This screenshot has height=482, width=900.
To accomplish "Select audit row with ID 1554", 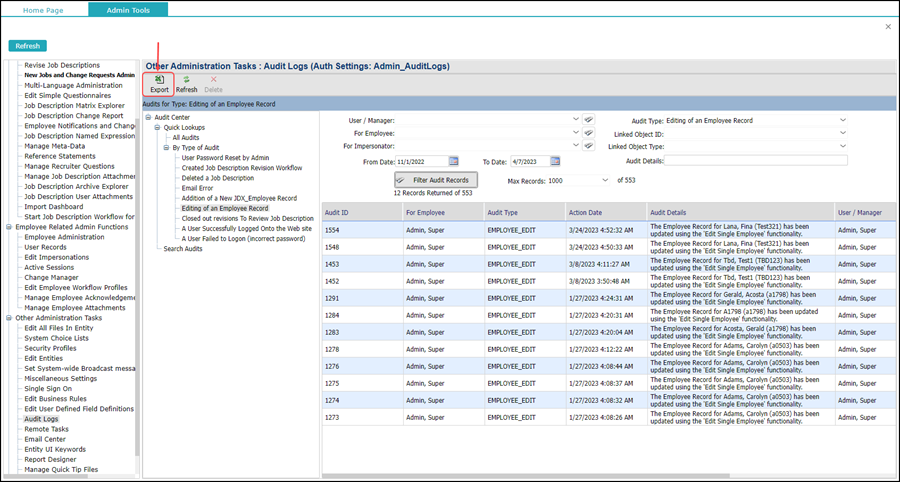I will [x=611, y=230].
